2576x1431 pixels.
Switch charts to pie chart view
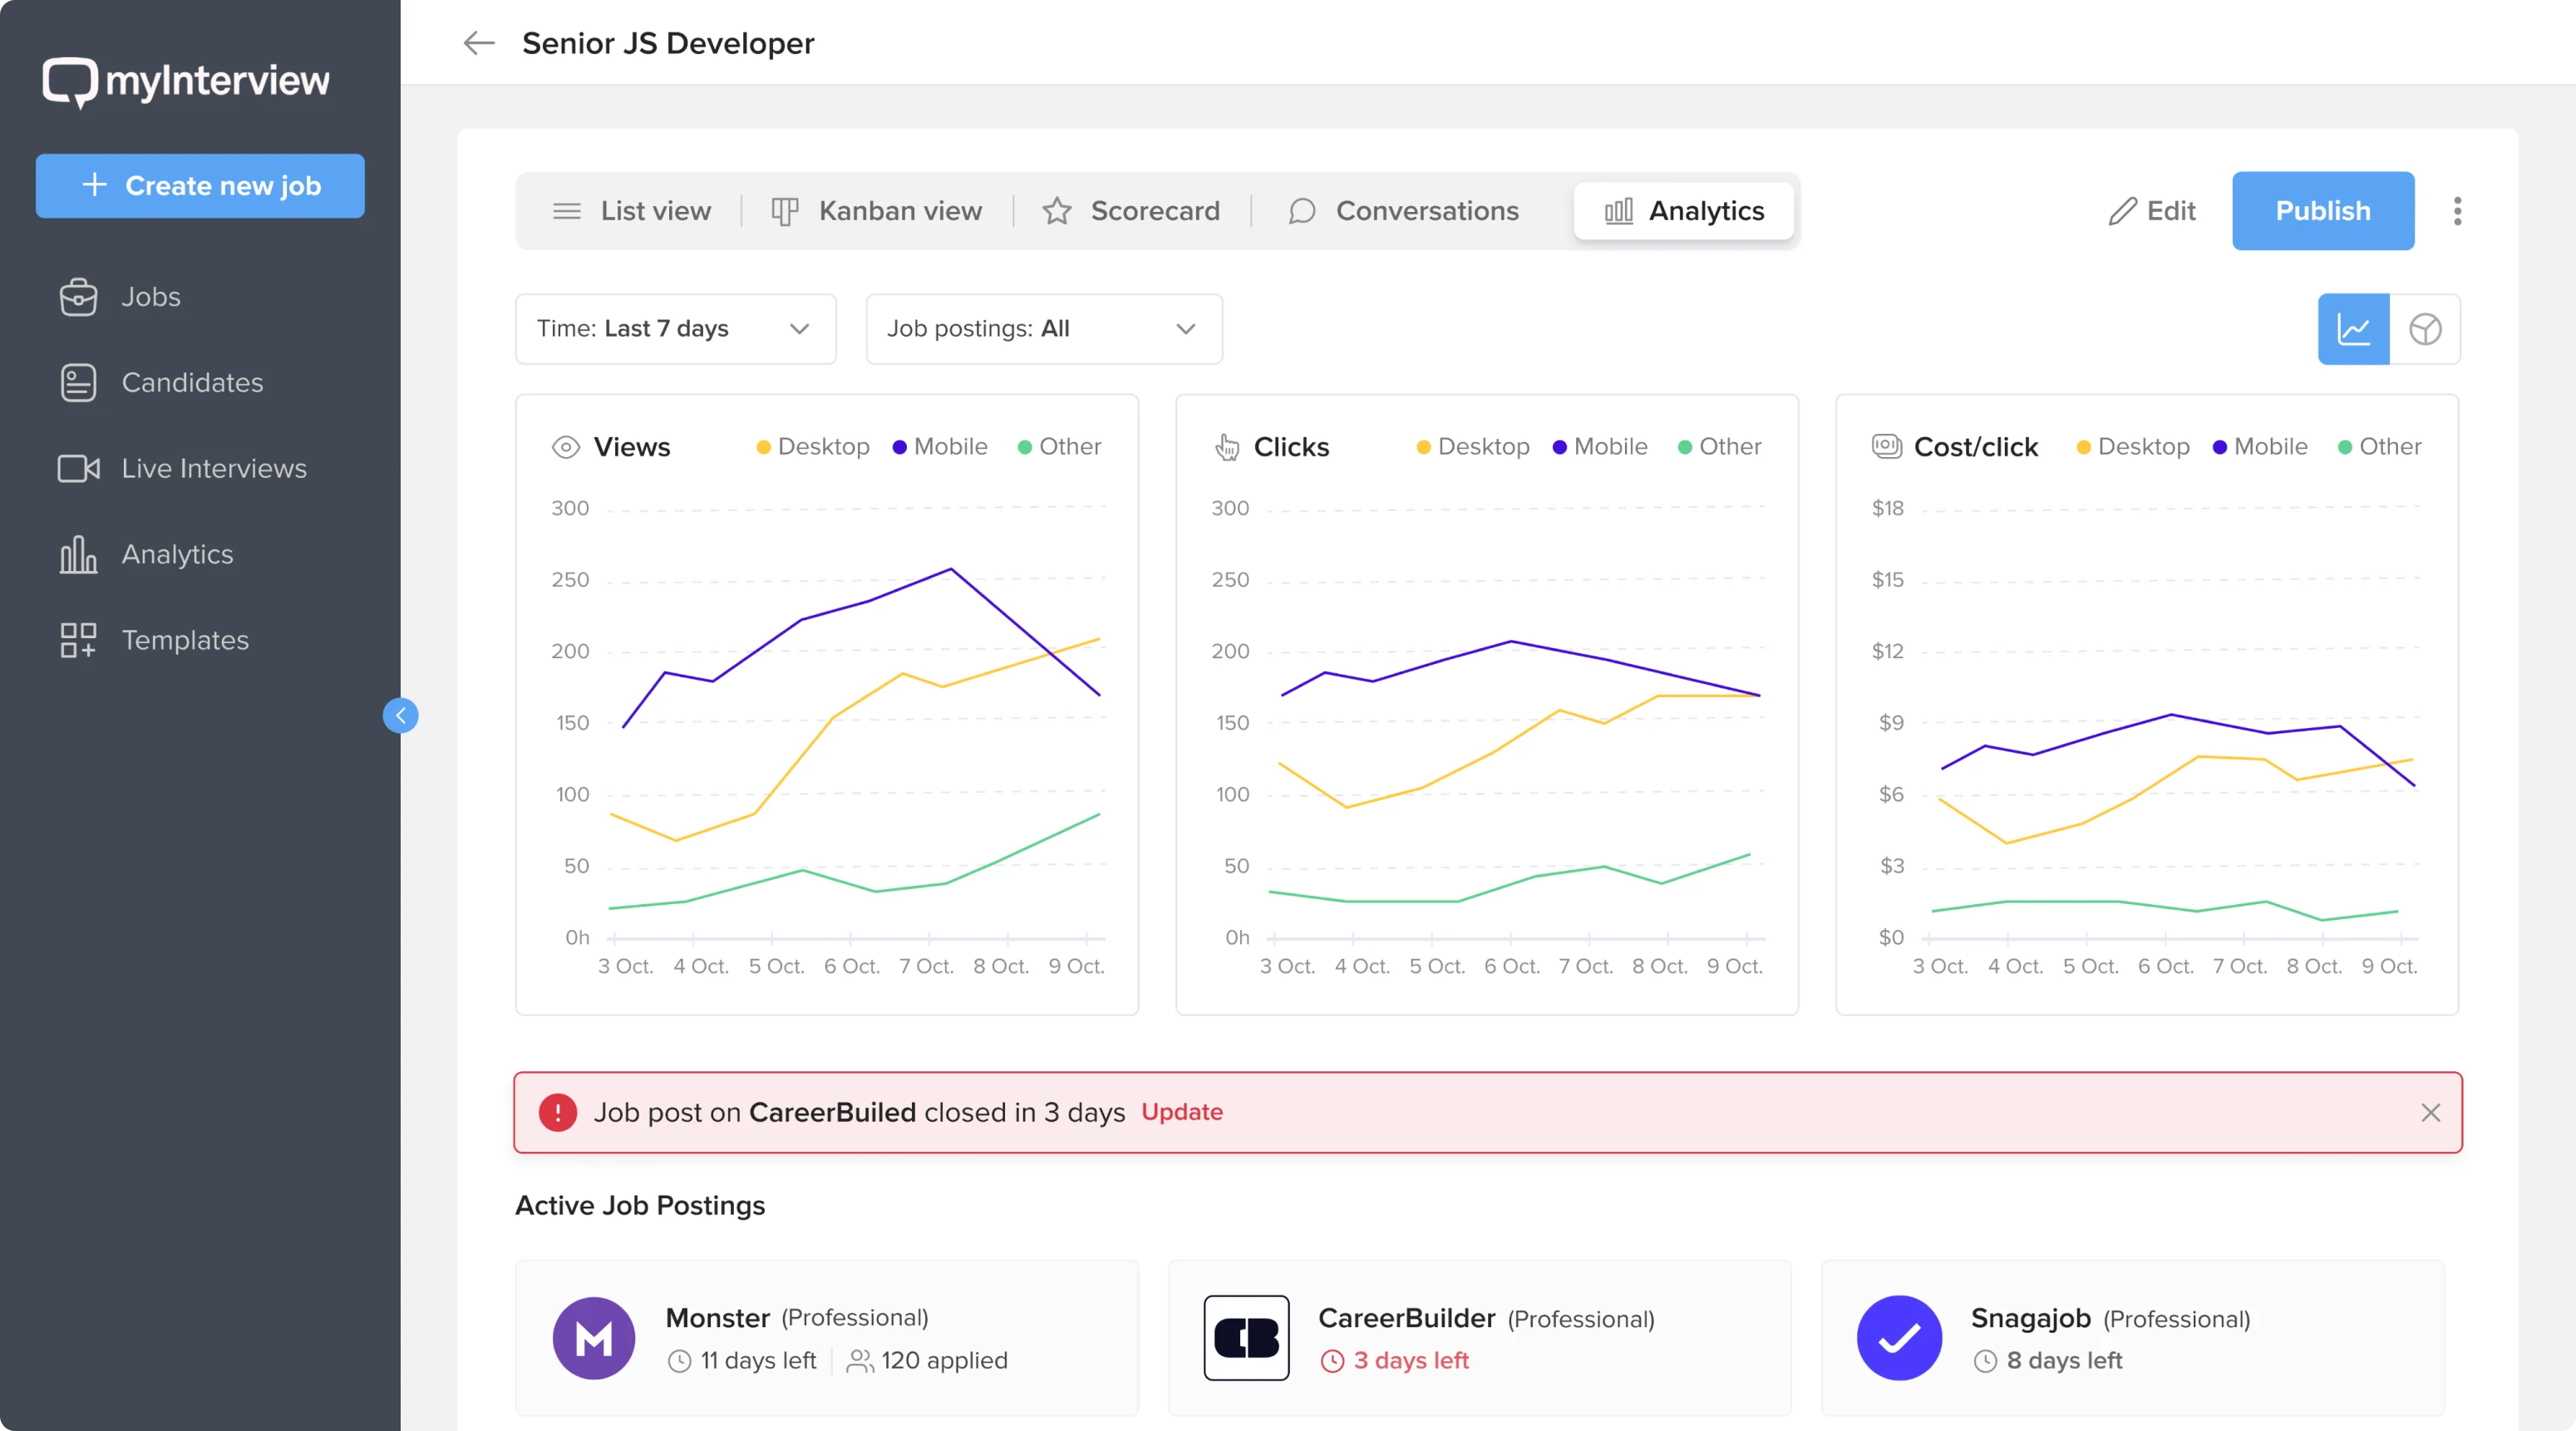pos(2427,329)
